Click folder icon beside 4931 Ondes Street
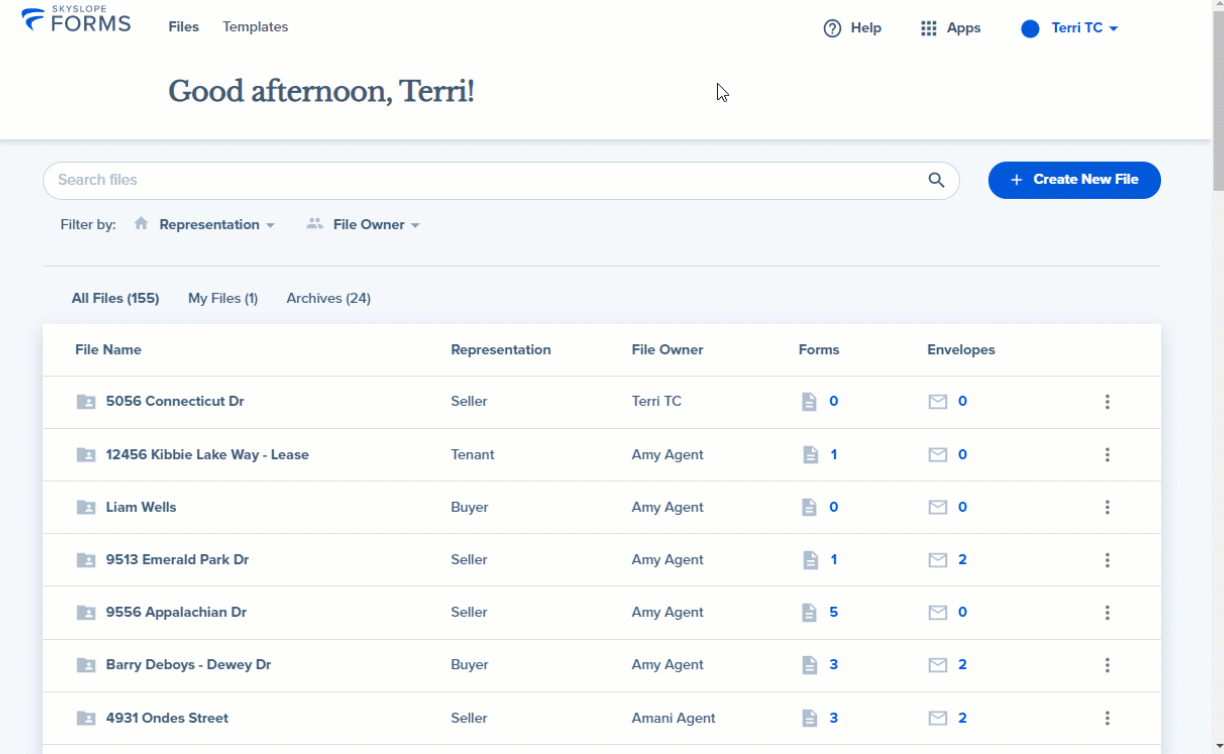 (x=87, y=718)
